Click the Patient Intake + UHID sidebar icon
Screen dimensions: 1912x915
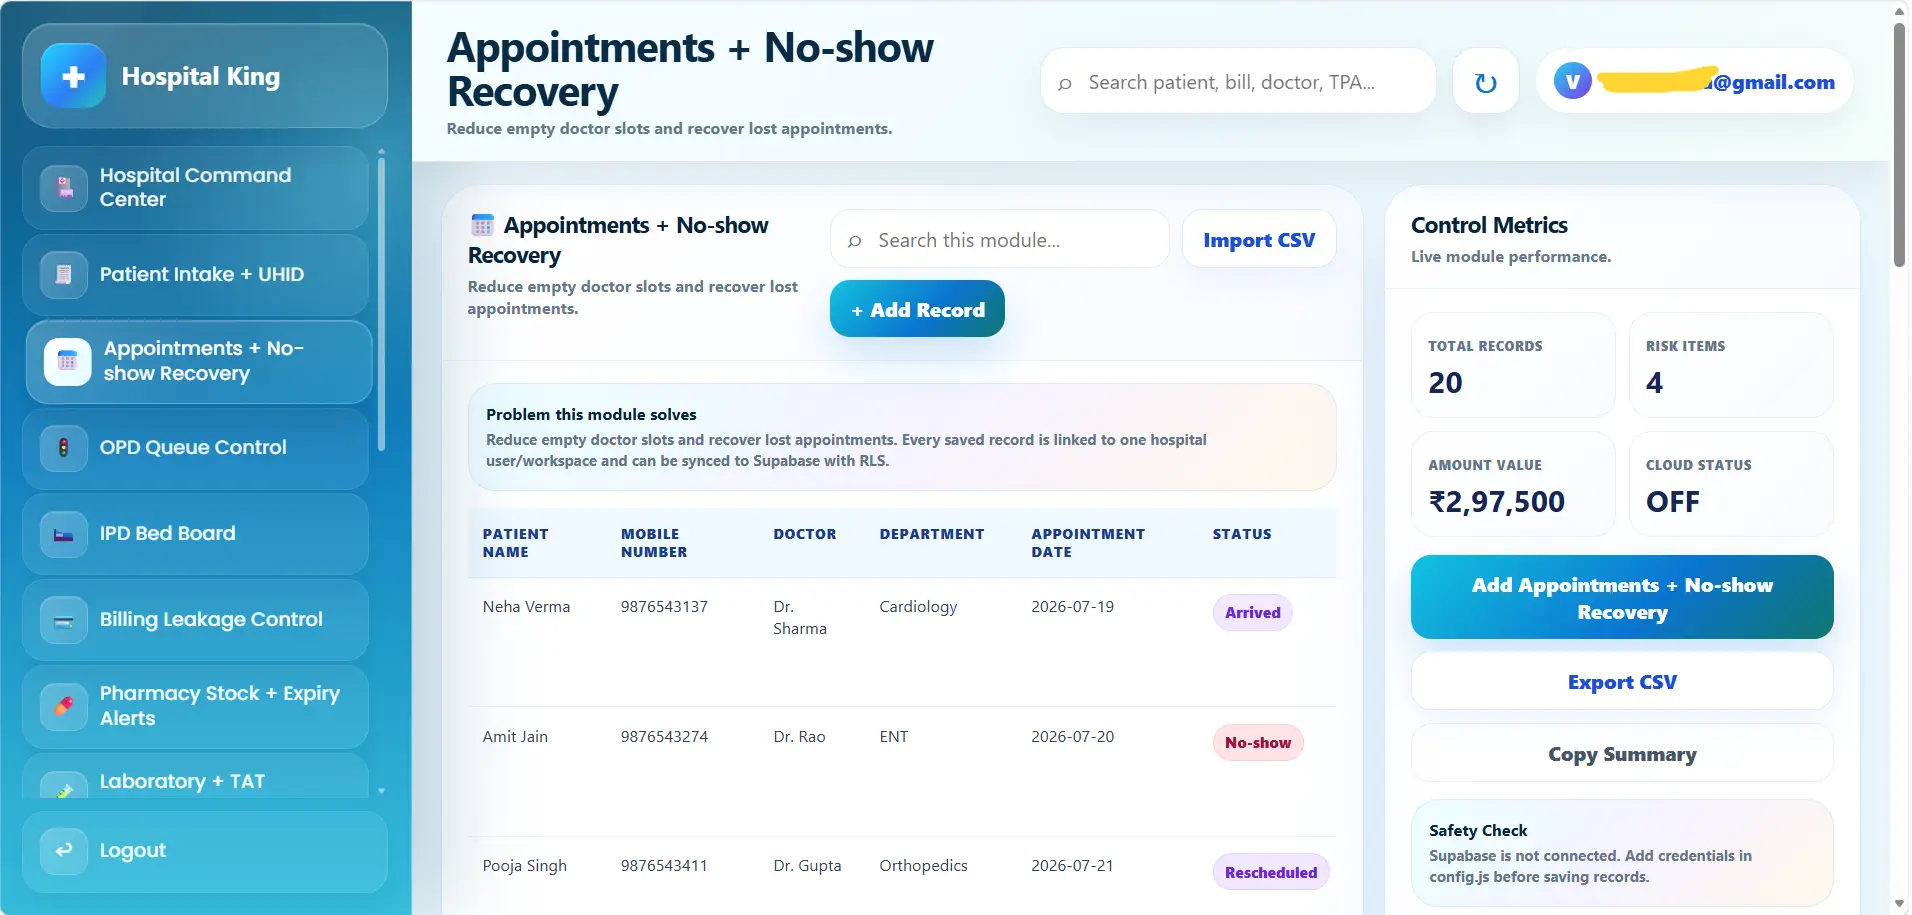64,274
